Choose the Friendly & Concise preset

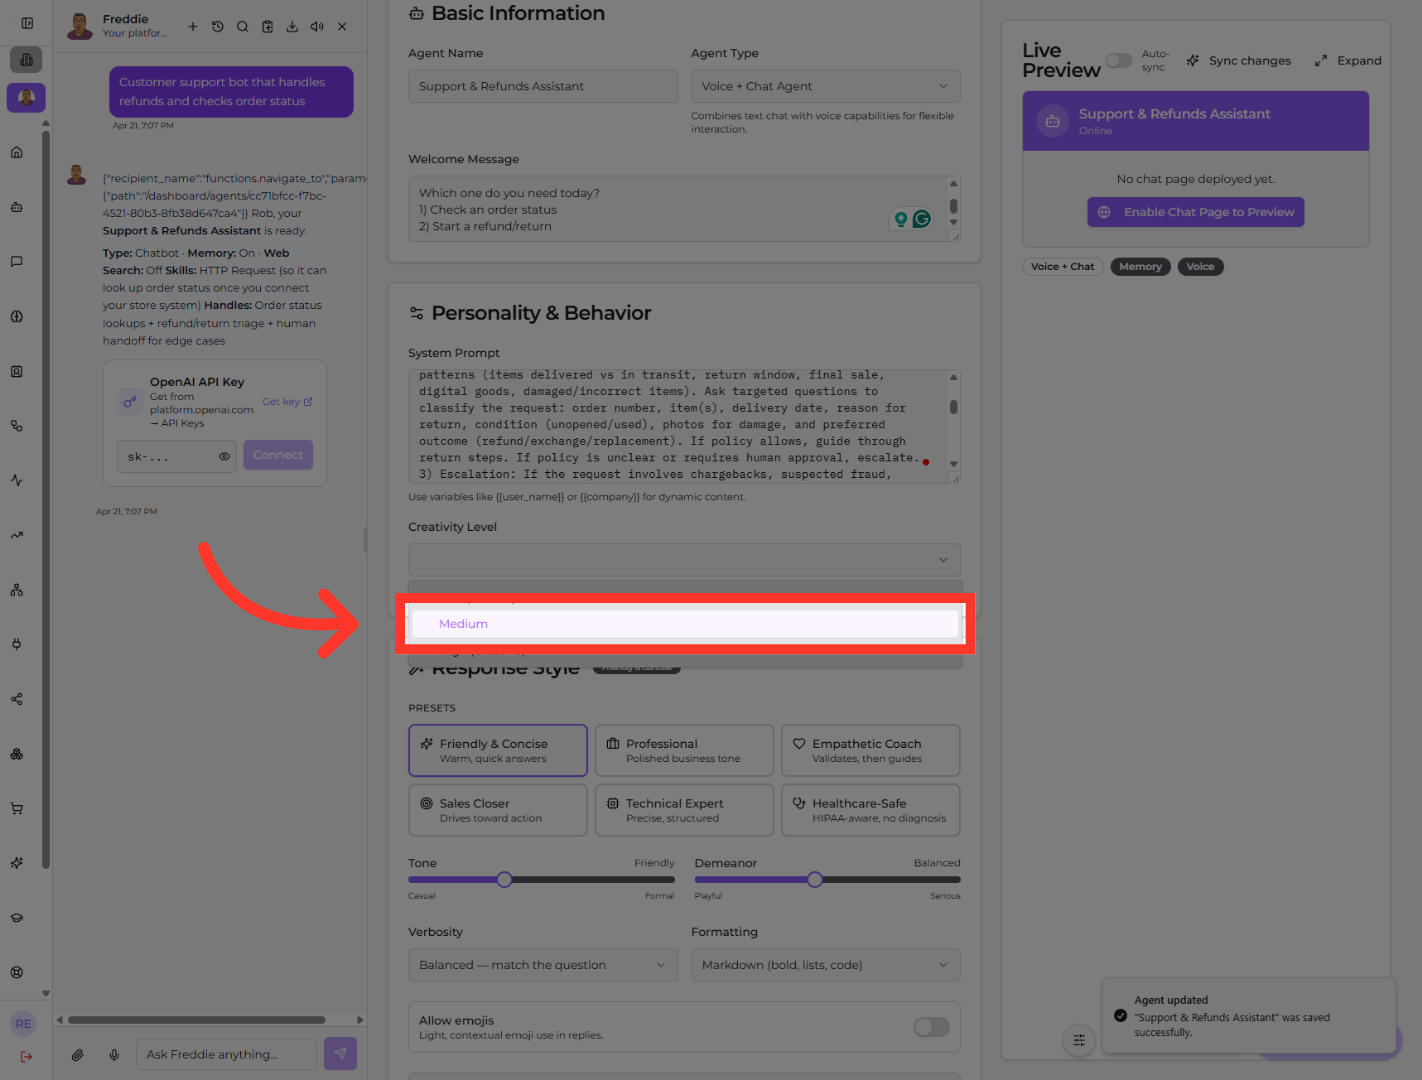(498, 750)
